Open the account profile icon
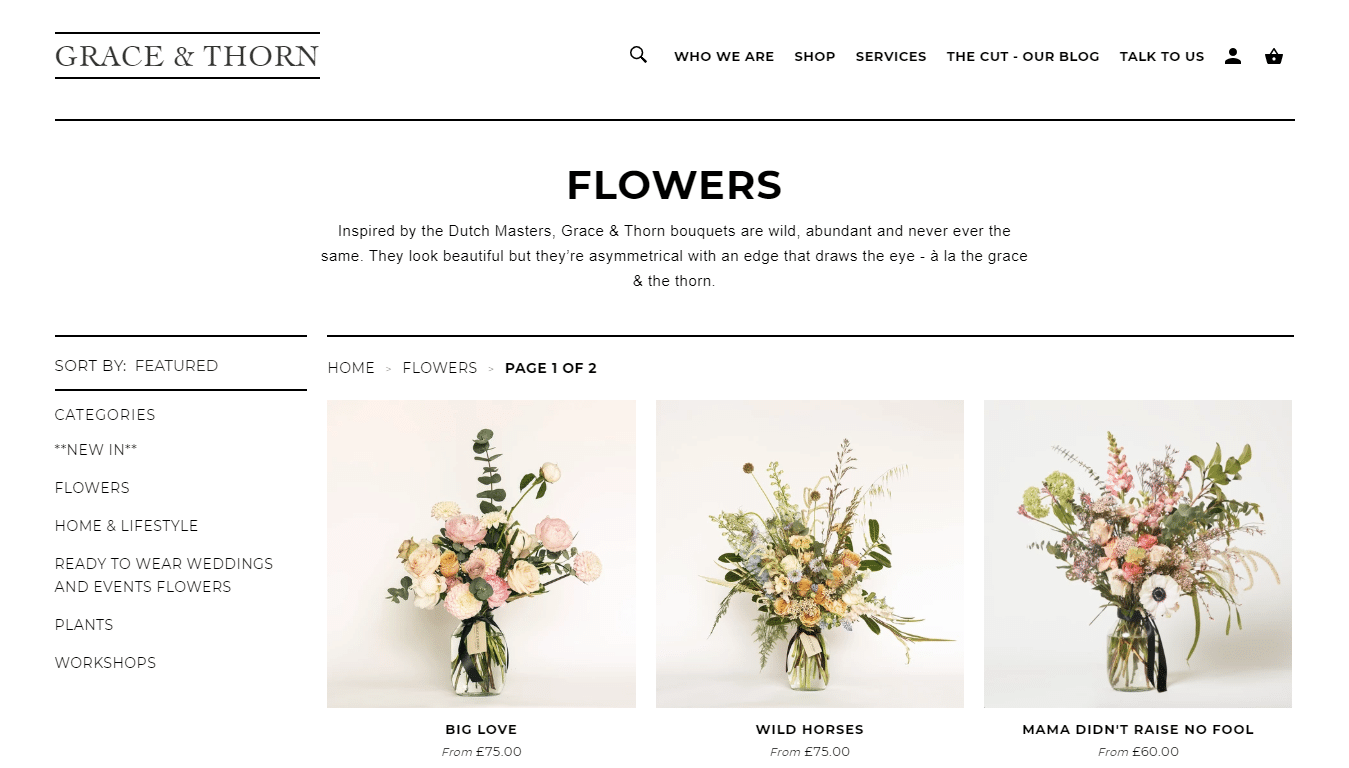 click(1233, 56)
